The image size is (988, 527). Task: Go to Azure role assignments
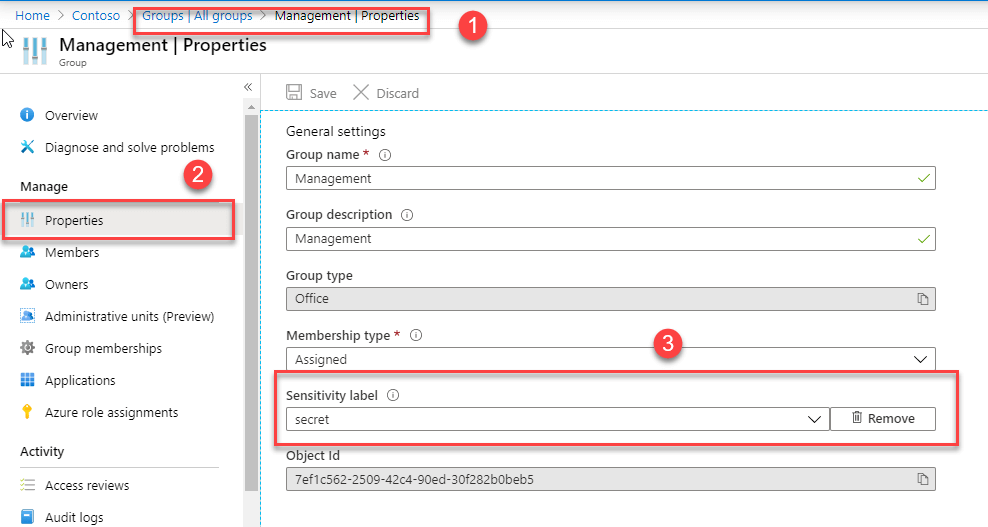[111, 412]
